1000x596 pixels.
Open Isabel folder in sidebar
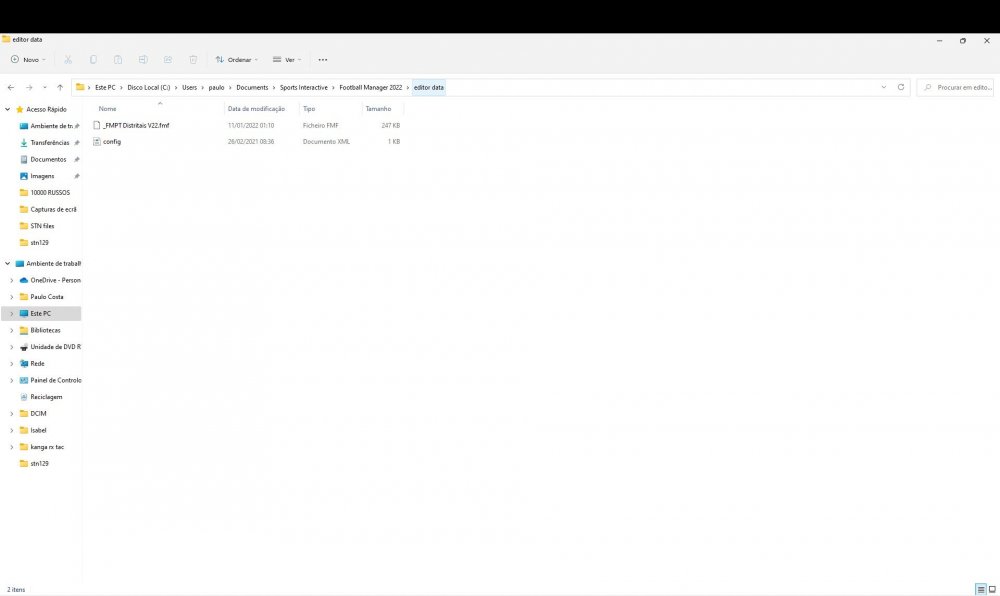38,430
